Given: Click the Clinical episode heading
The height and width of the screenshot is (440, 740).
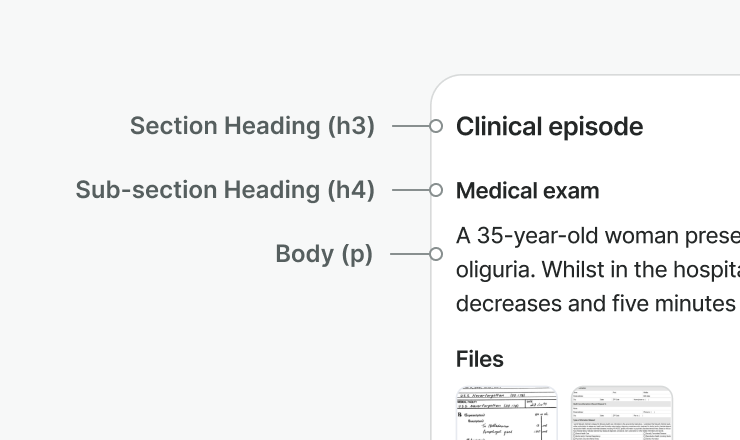Looking at the screenshot, I should point(549,127).
